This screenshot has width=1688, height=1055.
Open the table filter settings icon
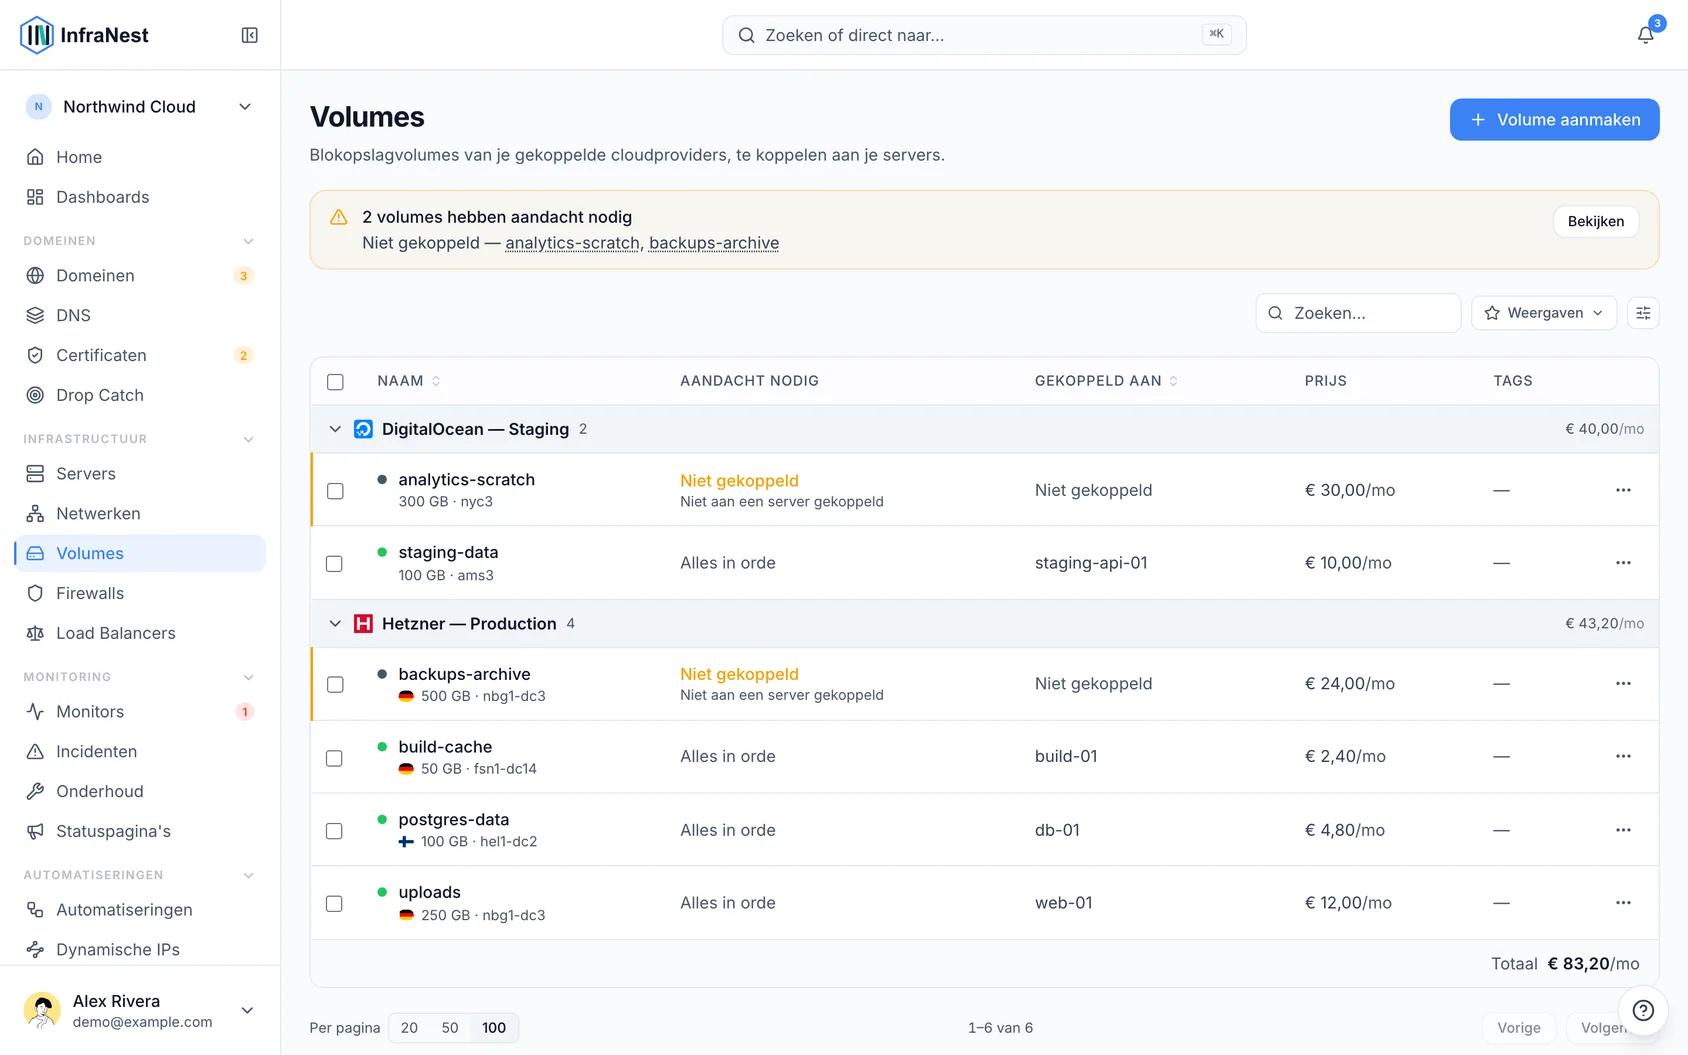[1643, 313]
